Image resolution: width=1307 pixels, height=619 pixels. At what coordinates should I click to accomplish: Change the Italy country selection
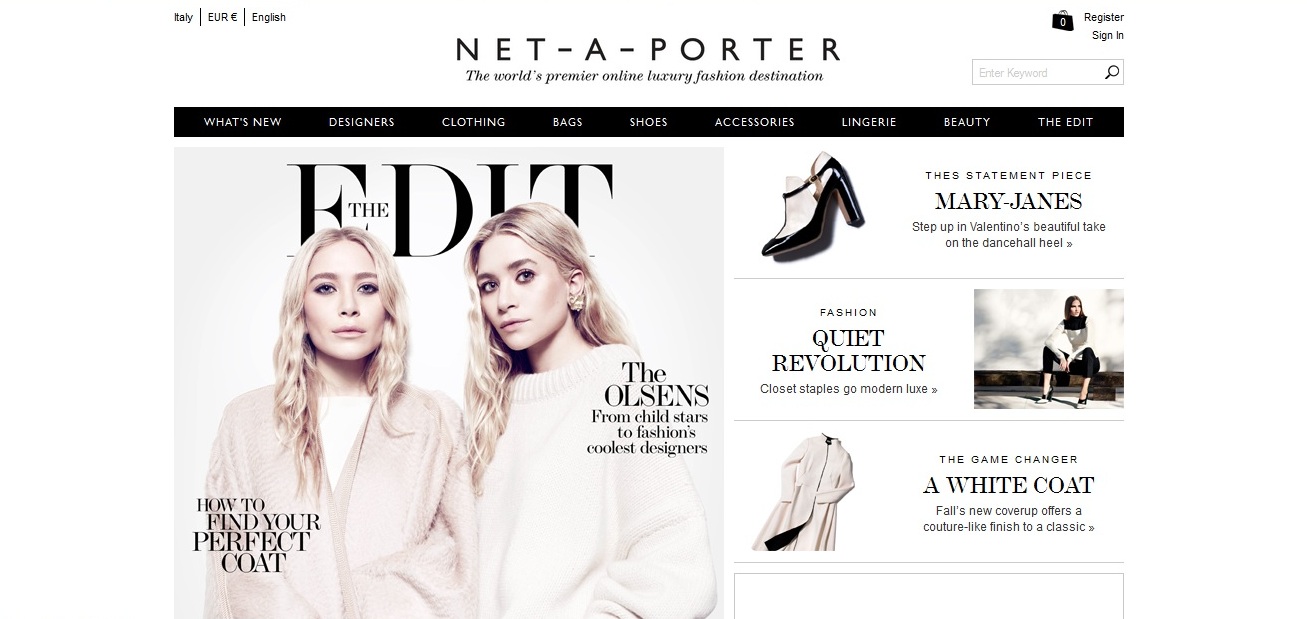183,17
